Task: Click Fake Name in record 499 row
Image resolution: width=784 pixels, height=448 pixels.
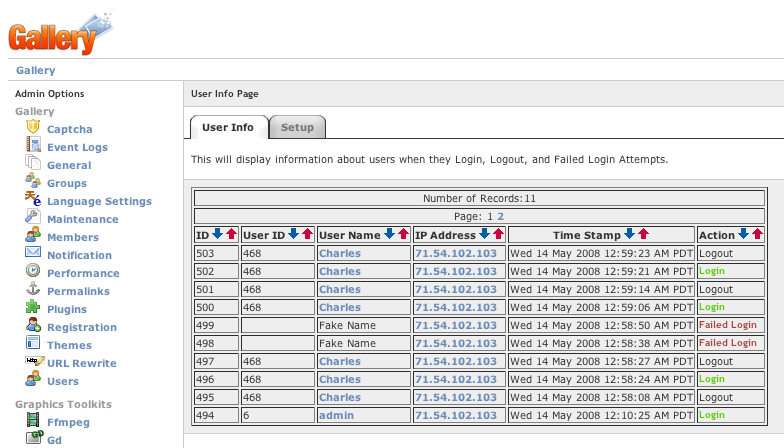Action: click(x=348, y=326)
